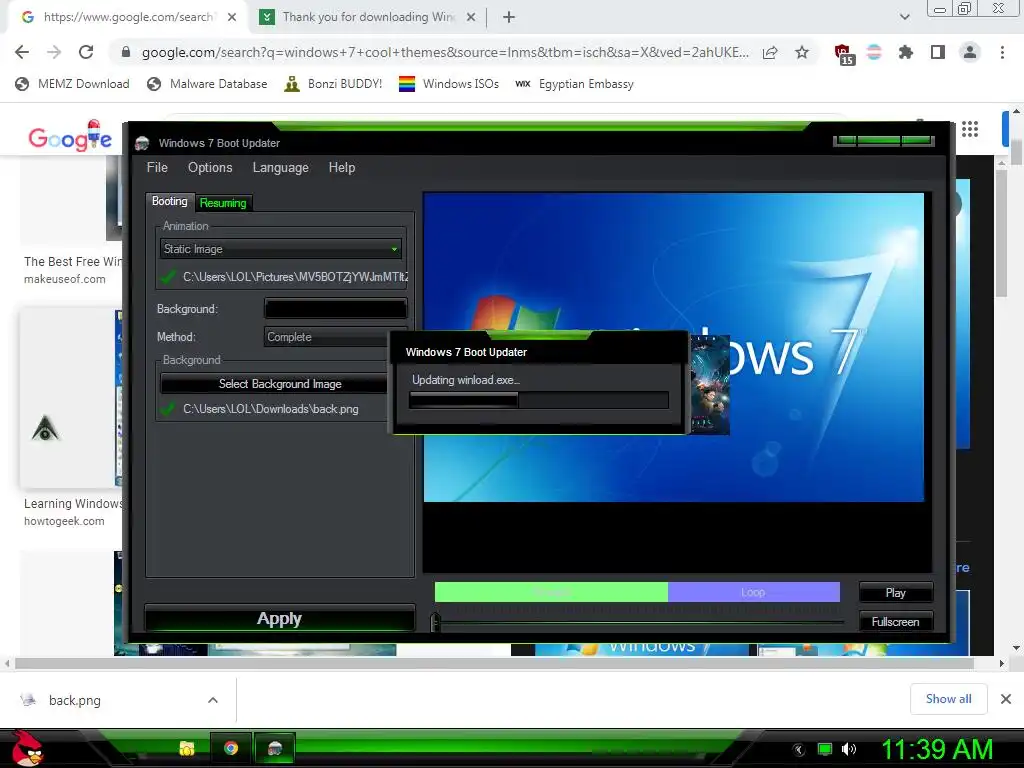
Task: Expand the Static Image animation dropdown
Action: point(281,249)
